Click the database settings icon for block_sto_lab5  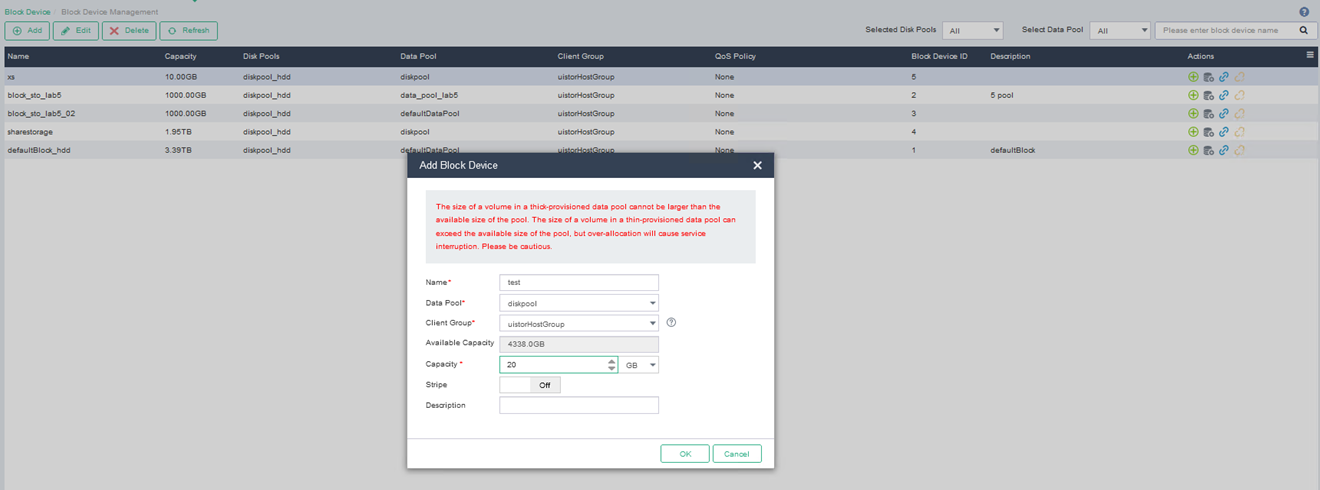1208,95
